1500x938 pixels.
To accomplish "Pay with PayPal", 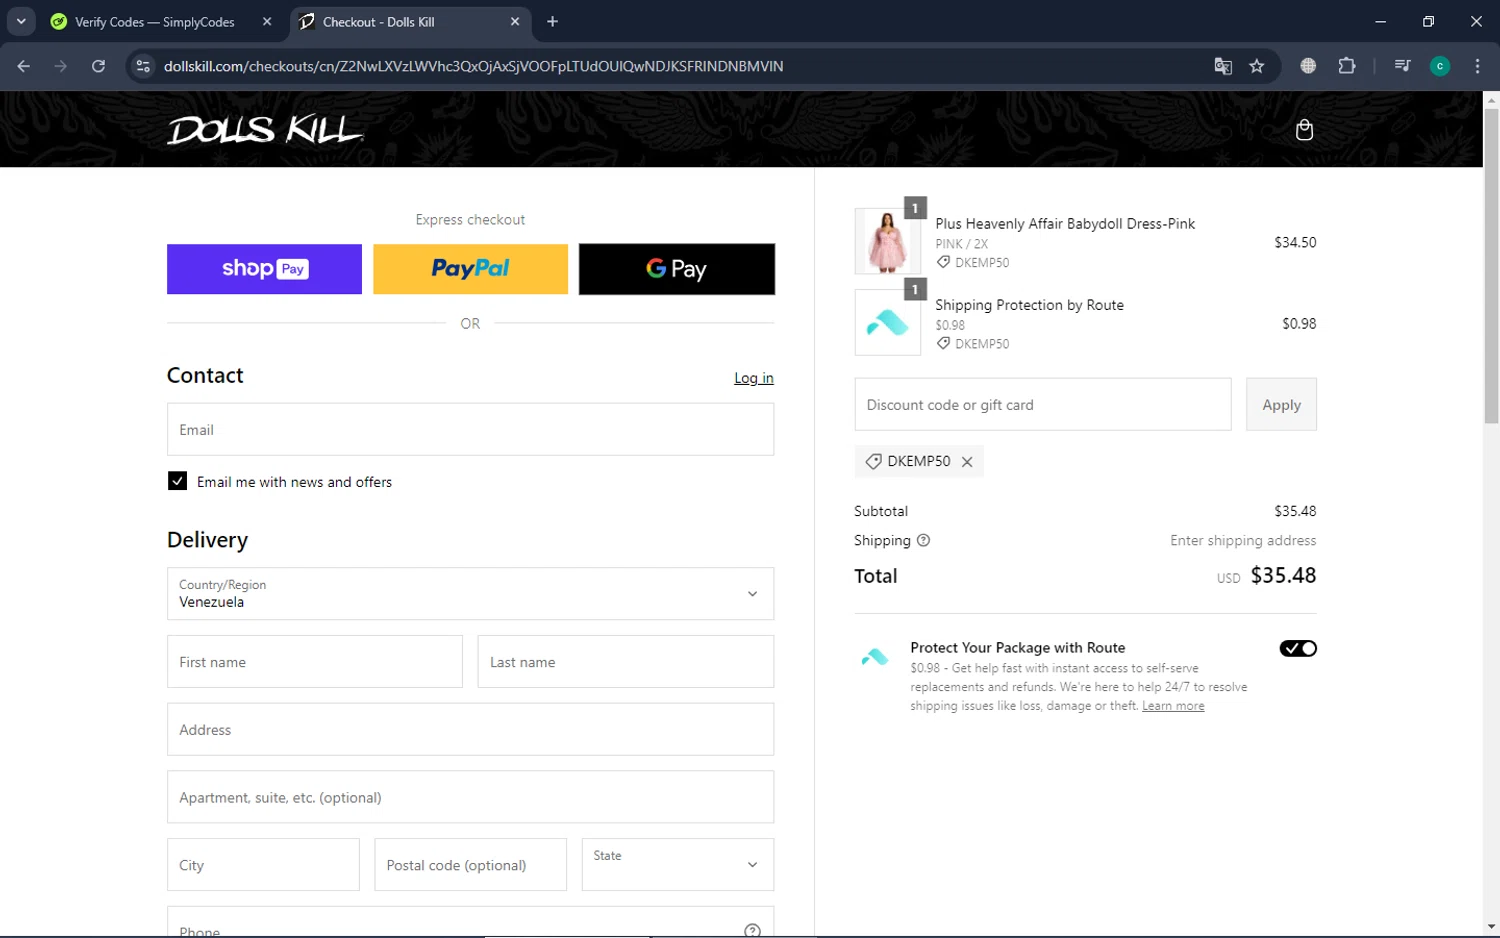I will pyautogui.click(x=470, y=269).
